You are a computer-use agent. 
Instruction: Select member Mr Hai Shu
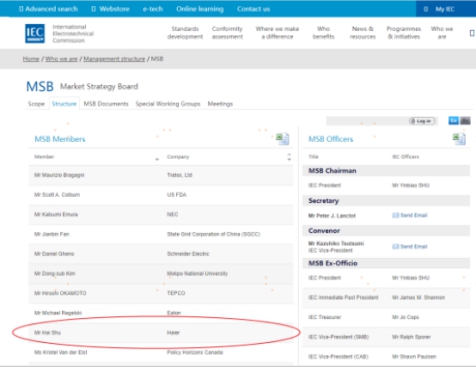(47, 333)
